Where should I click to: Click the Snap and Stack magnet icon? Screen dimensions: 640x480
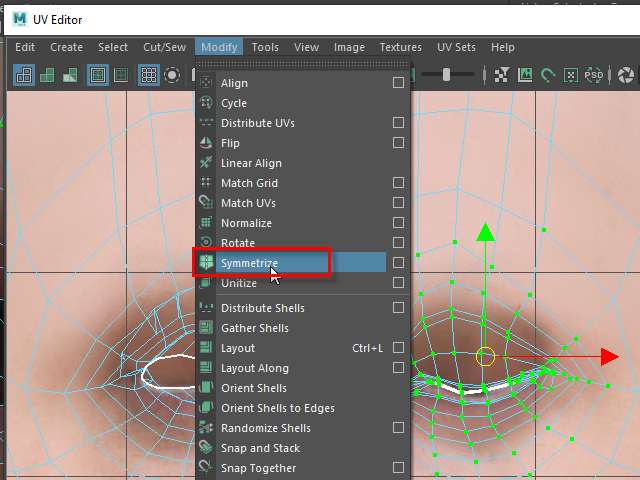pyautogui.click(x=206, y=448)
